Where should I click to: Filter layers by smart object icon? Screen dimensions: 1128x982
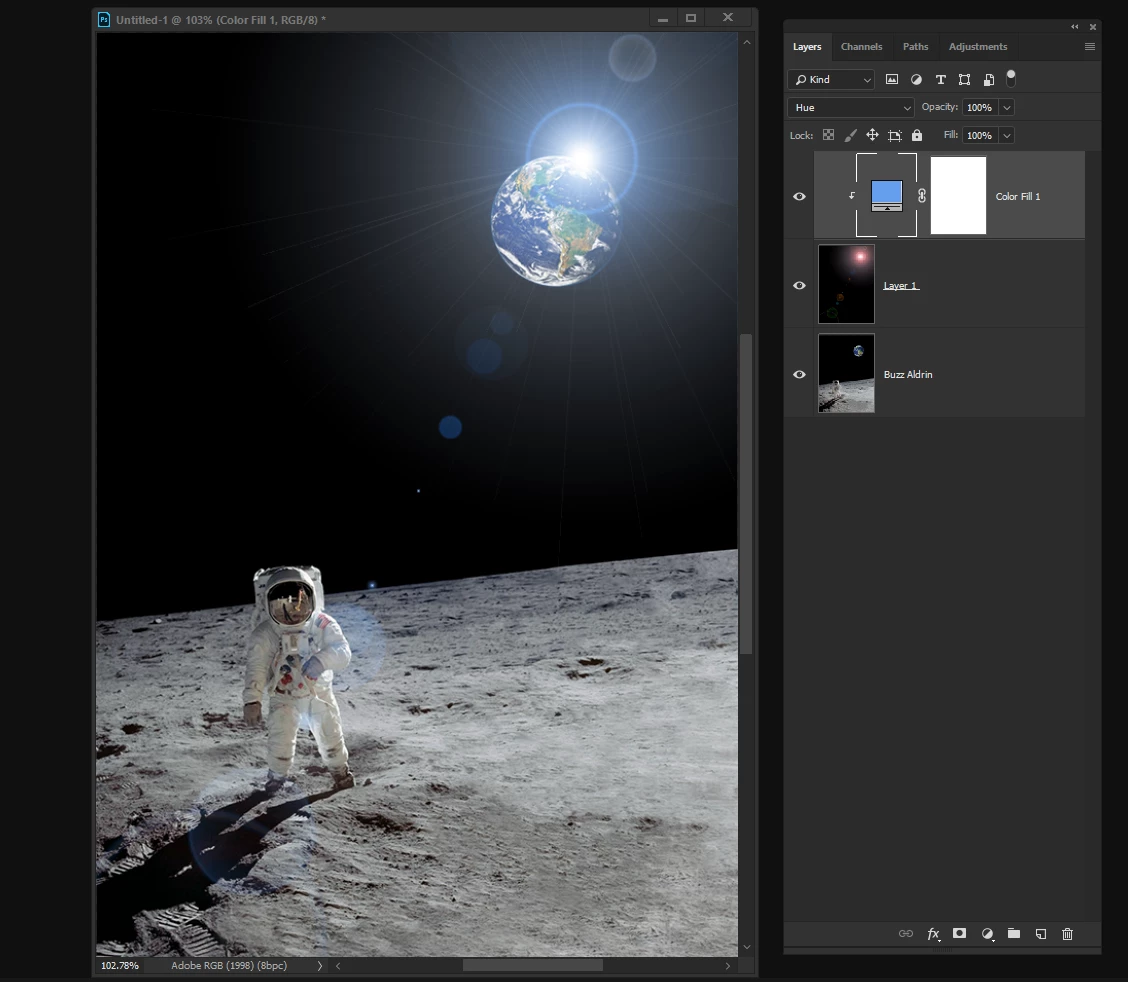pyautogui.click(x=989, y=79)
